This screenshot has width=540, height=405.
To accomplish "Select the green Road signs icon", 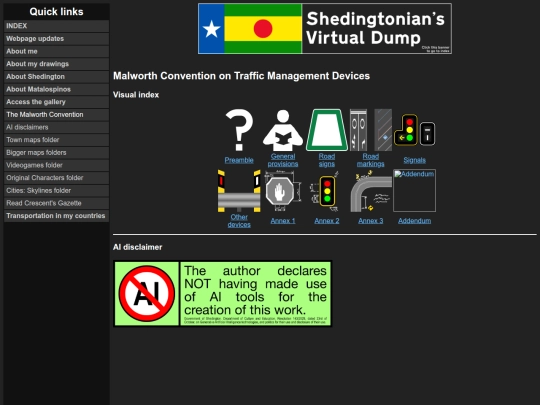I will coord(327,130).
